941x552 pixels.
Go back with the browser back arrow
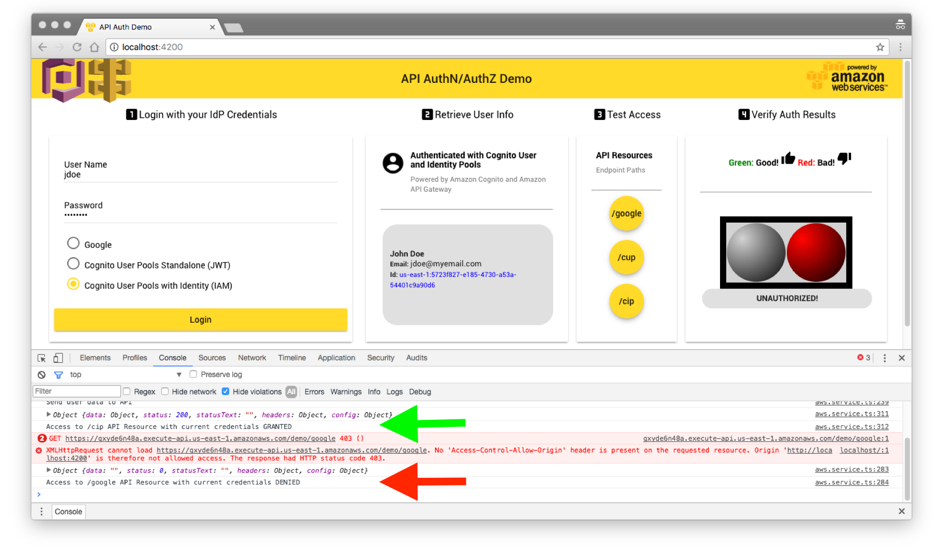42,47
